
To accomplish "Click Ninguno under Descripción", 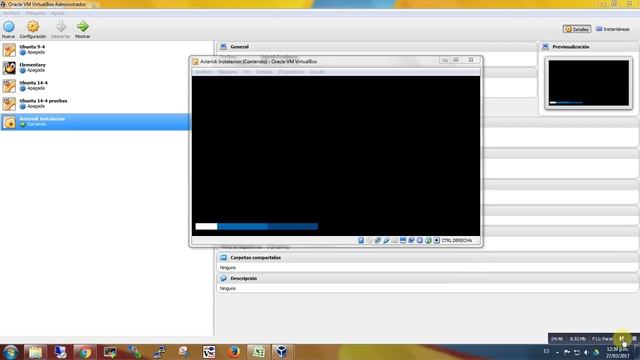I will point(228,289).
